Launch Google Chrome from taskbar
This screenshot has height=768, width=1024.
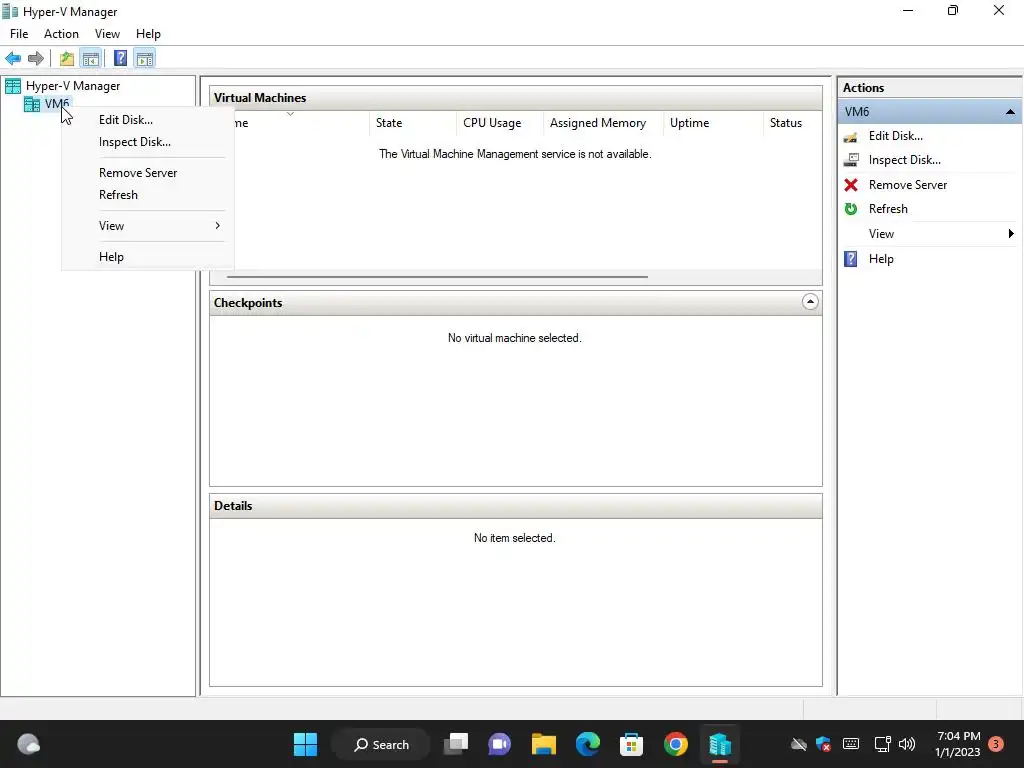676,744
